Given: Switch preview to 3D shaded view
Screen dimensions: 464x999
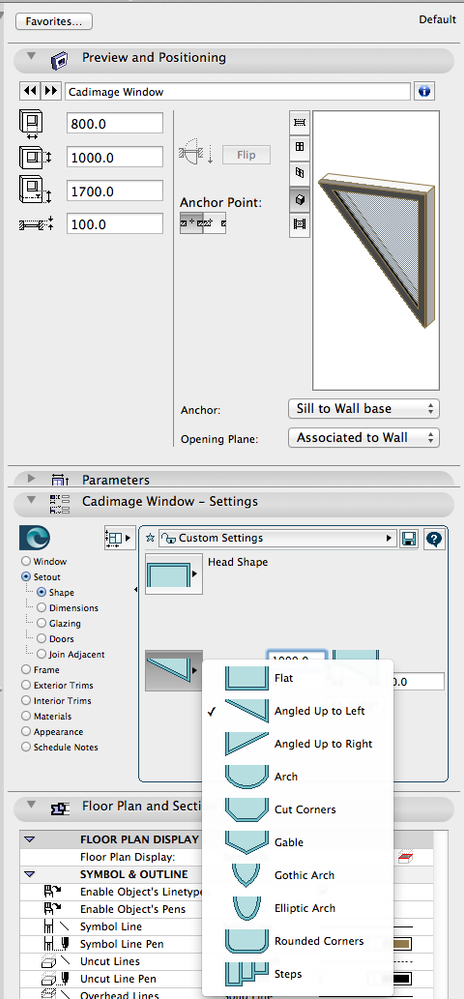Looking at the screenshot, I should [300, 199].
